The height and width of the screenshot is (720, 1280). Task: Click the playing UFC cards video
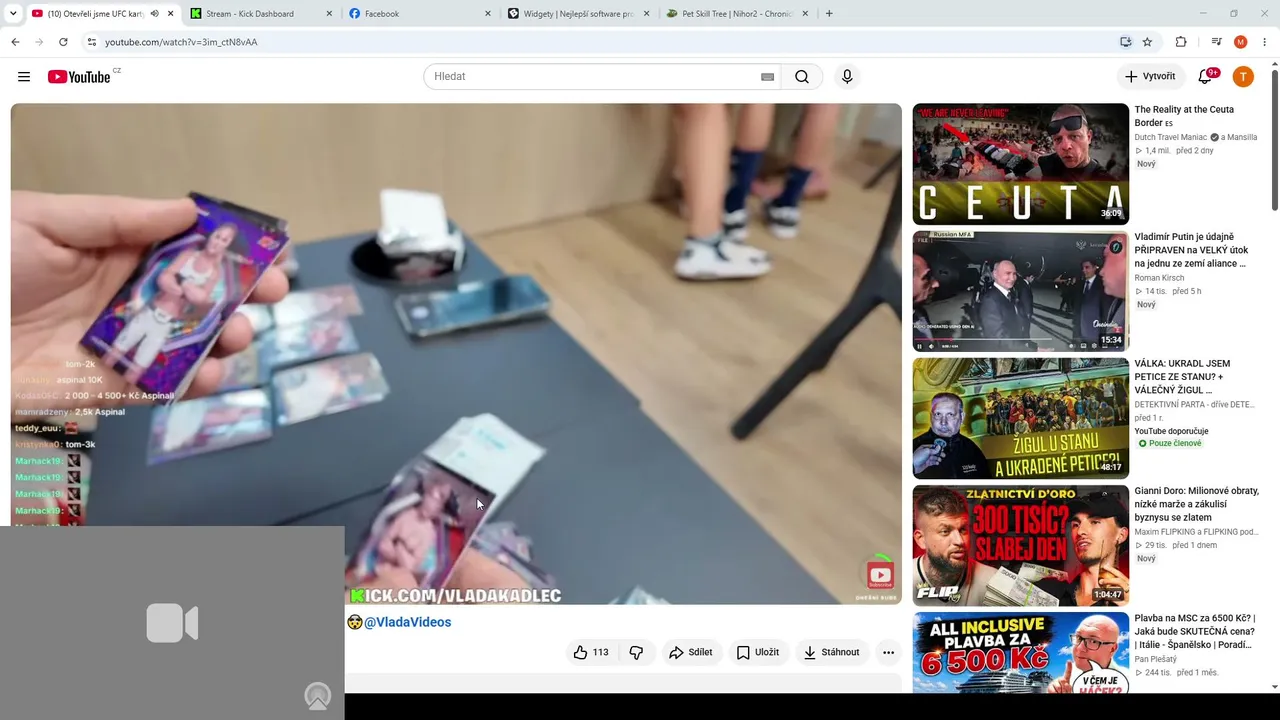click(456, 354)
